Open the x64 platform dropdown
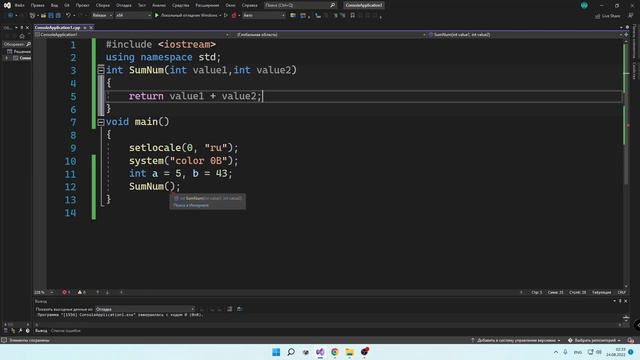This screenshot has width=640, height=360. tap(133, 16)
